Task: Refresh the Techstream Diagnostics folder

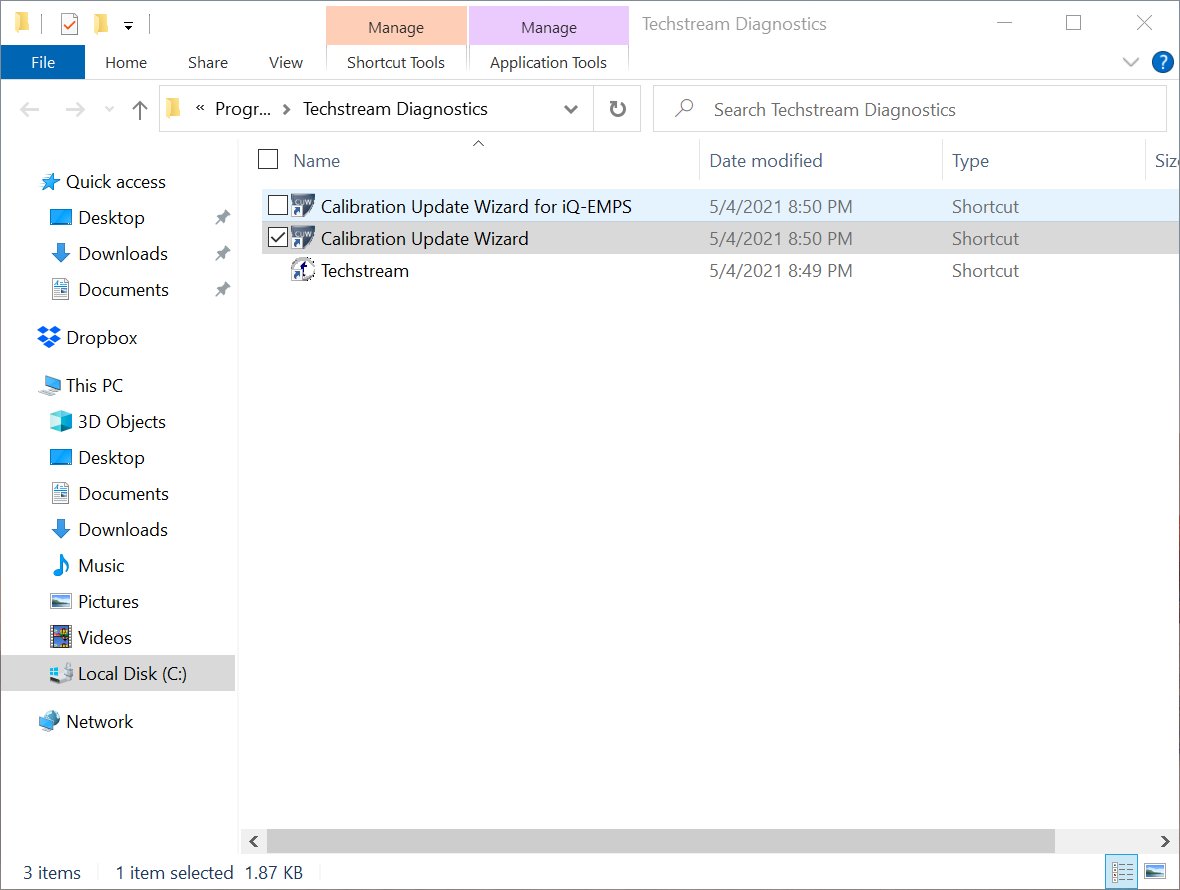Action: pyautogui.click(x=617, y=109)
